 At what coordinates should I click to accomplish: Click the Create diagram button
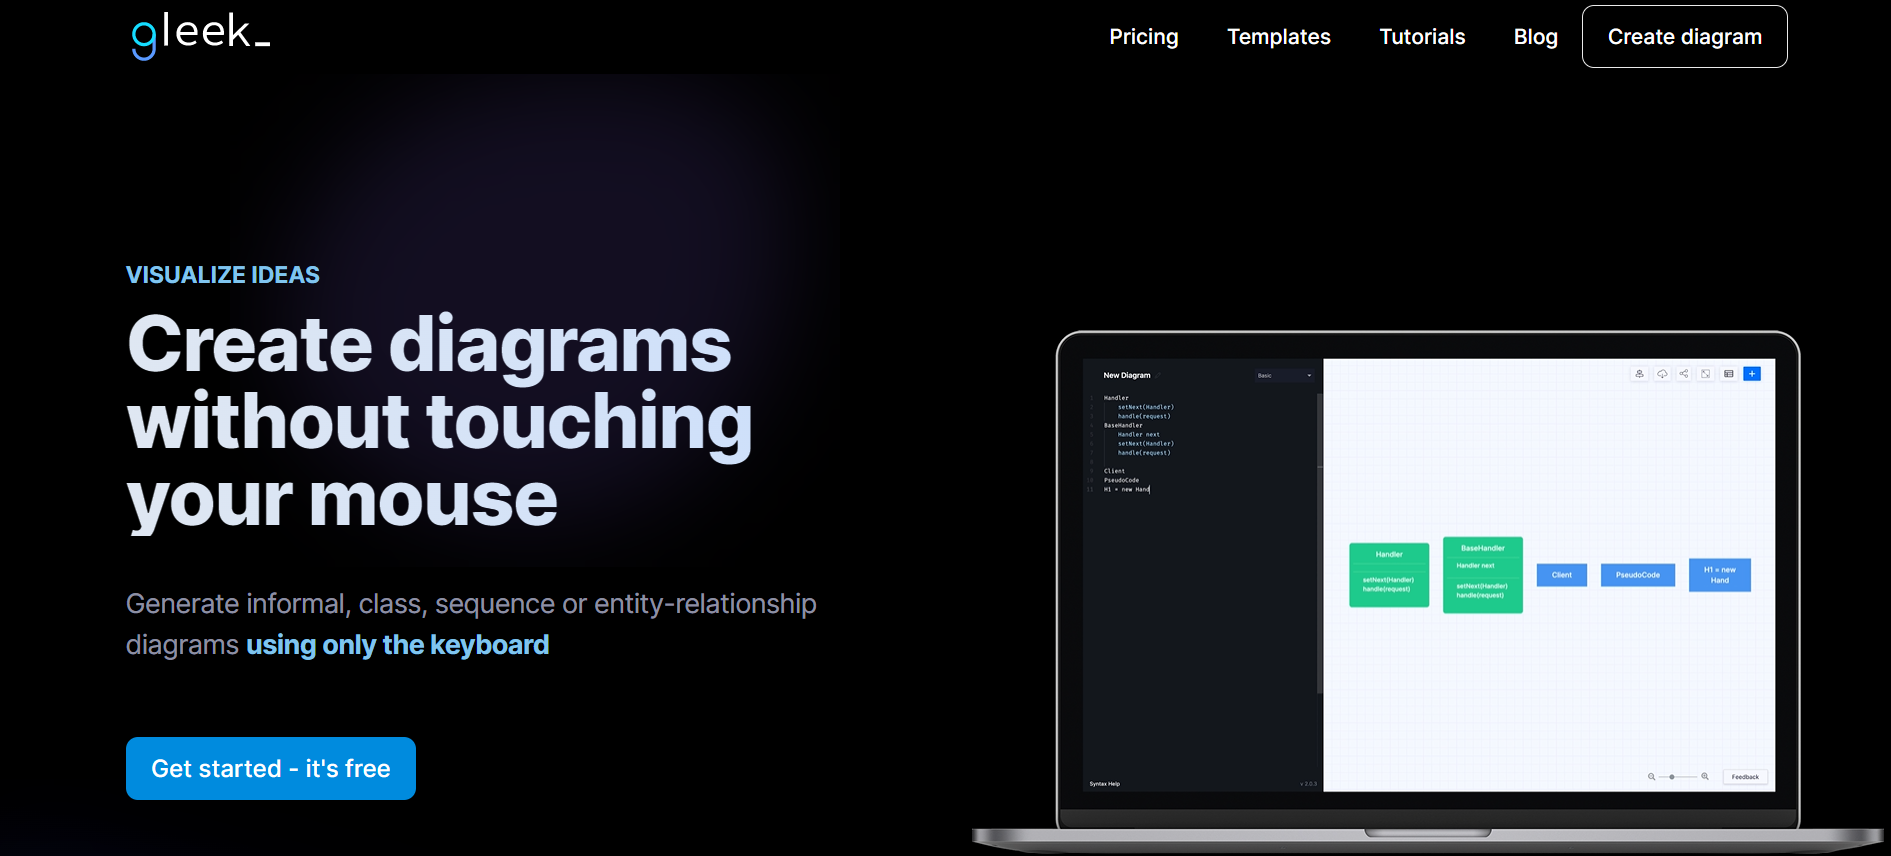(1684, 37)
